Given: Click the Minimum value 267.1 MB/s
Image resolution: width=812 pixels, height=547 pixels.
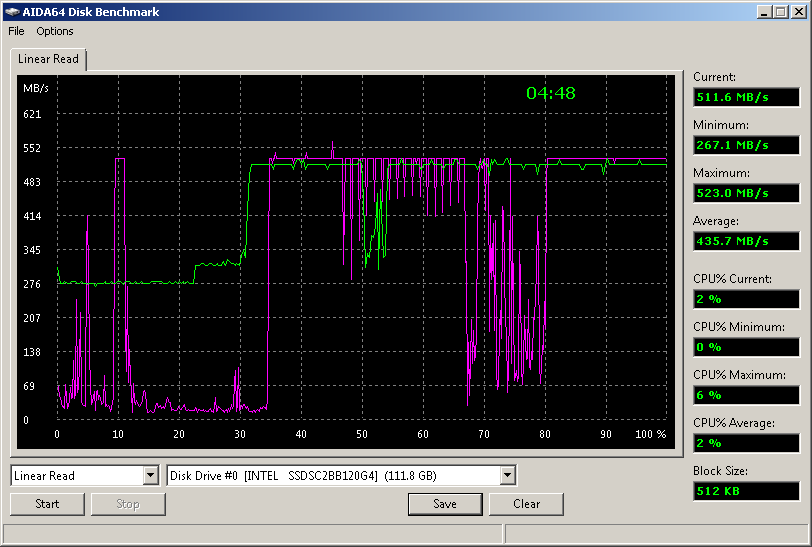Looking at the screenshot, I should (746, 145).
